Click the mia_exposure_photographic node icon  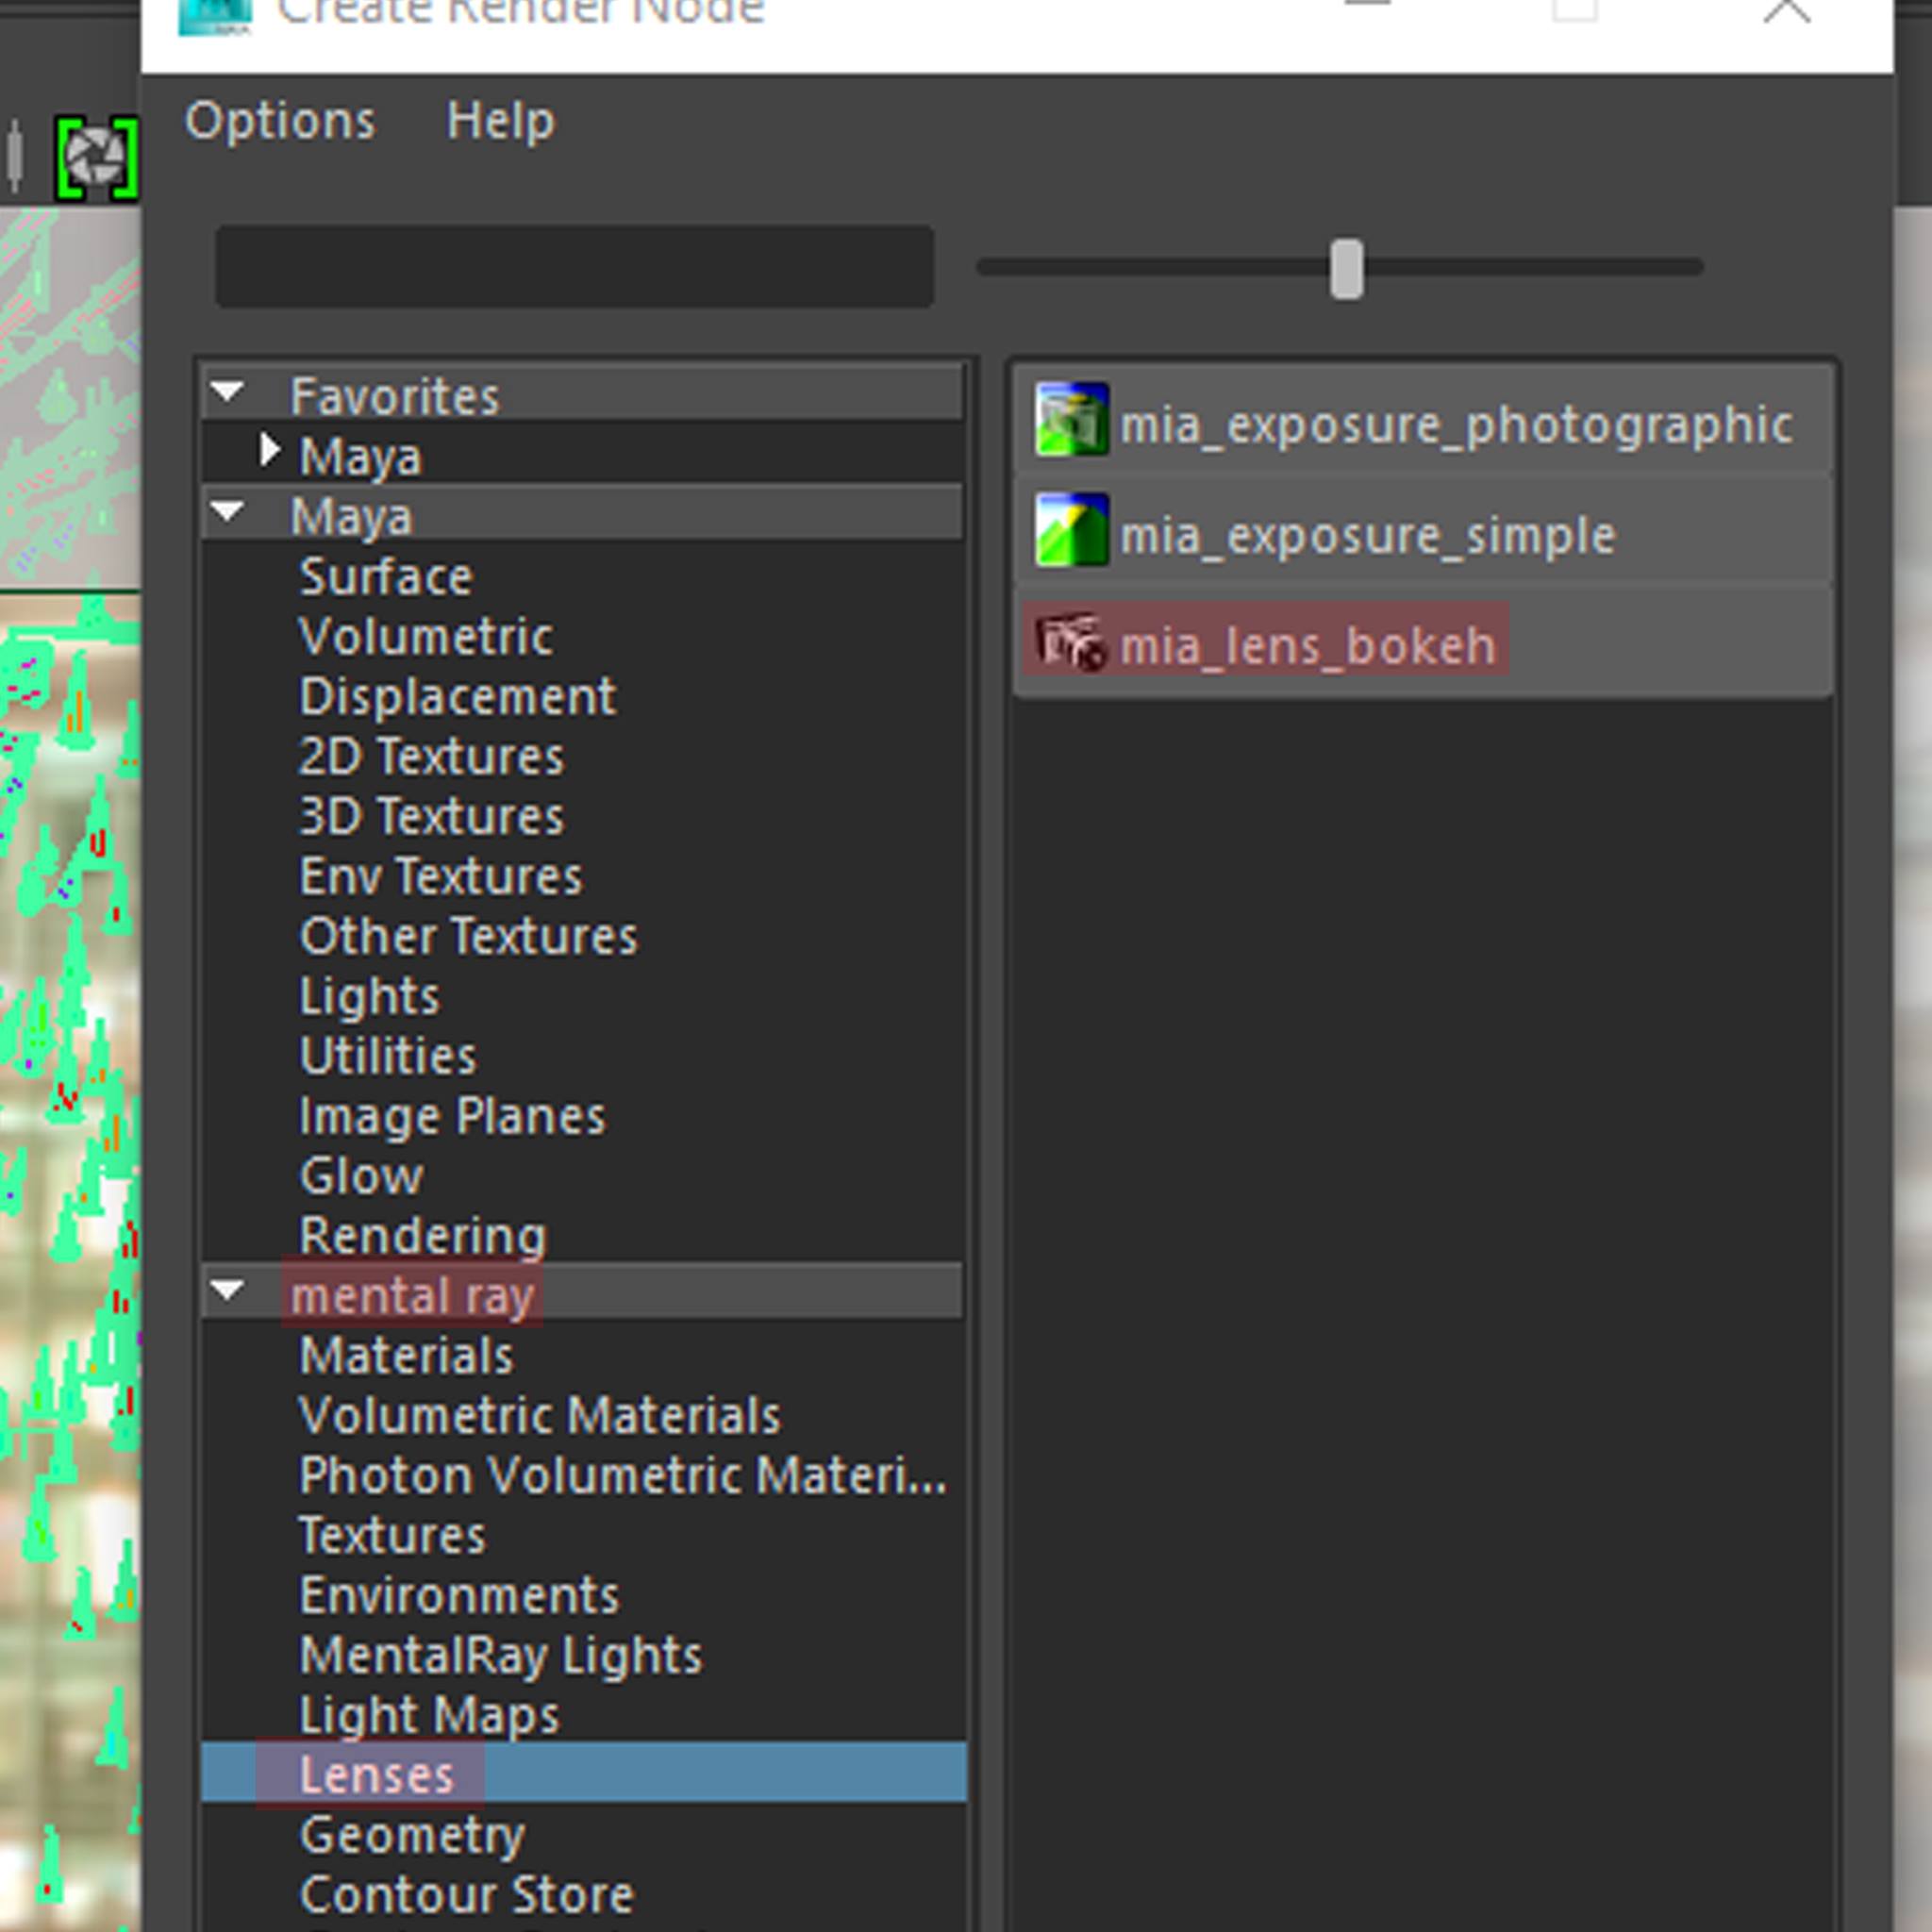point(1071,419)
